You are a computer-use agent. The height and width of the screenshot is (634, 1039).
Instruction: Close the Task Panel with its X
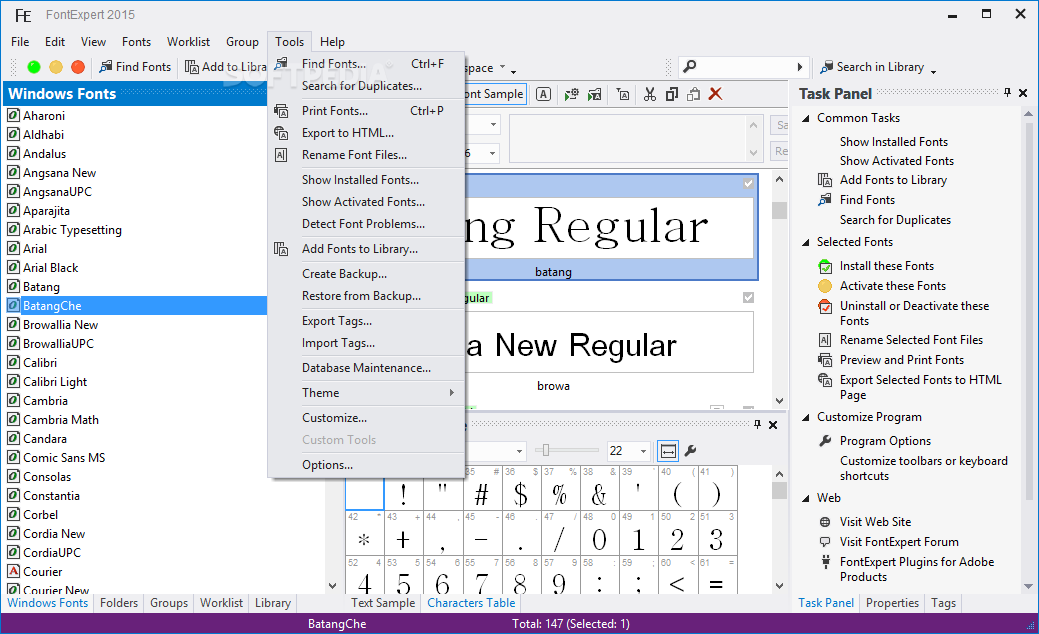pos(1023,93)
